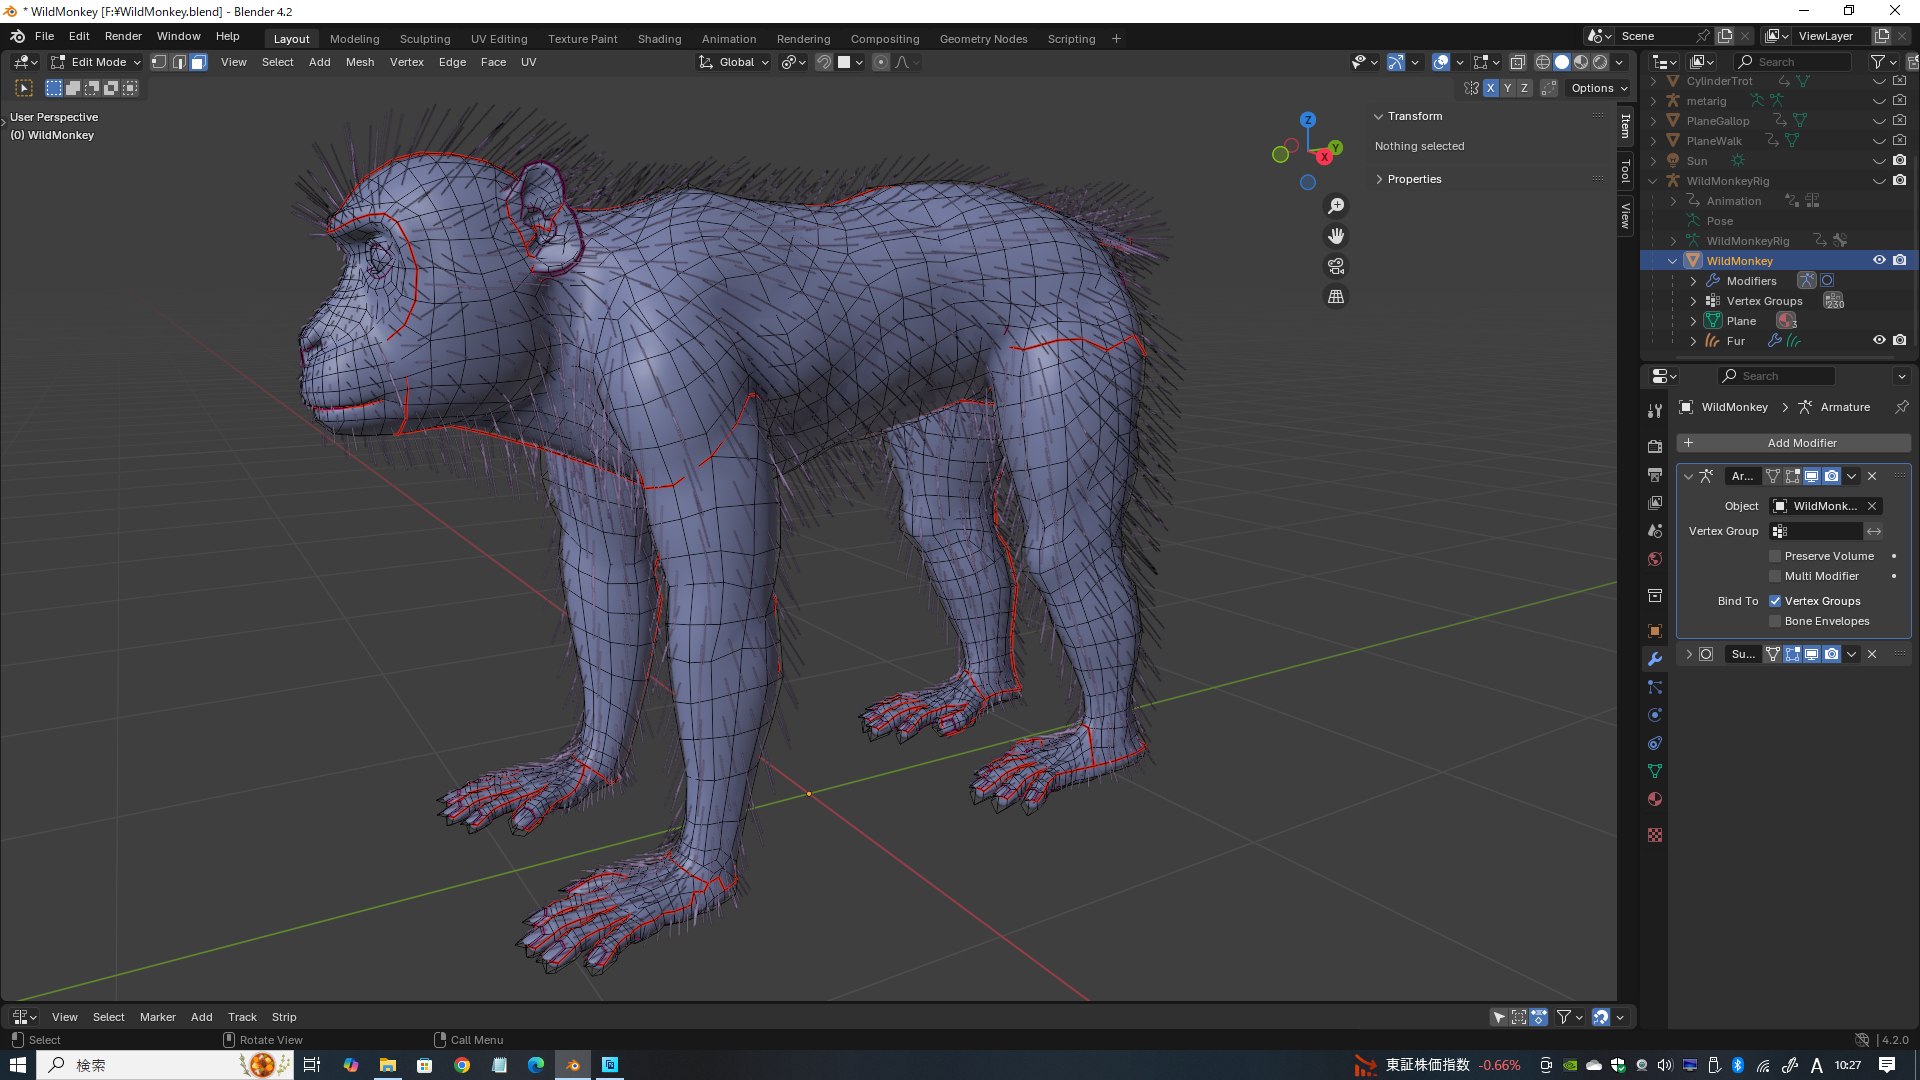1920x1080 pixels.
Task: Remove the Subdivision modifier with X
Action: (1872, 654)
